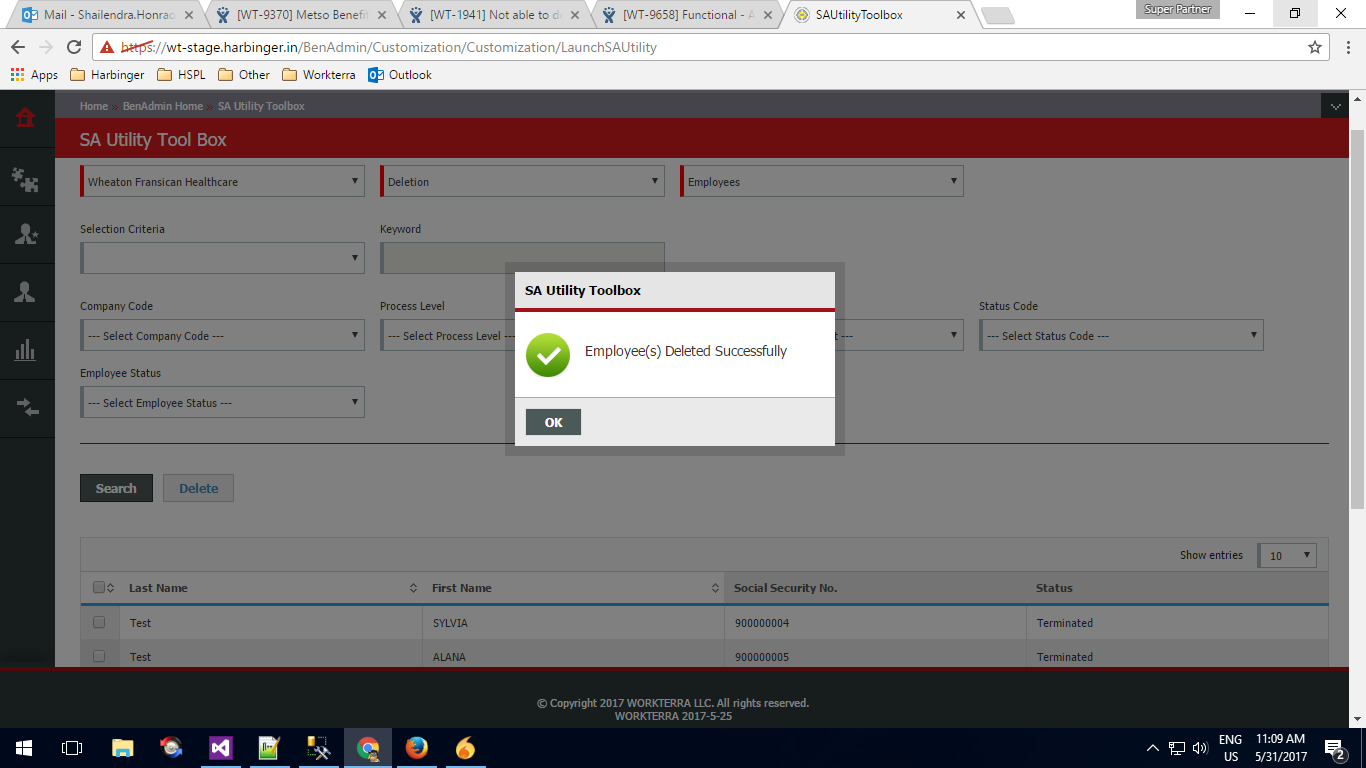This screenshot has width=1366, height=768.
Task: Open the puzzle pieces sidebar icon
Action: coord(25,179)
